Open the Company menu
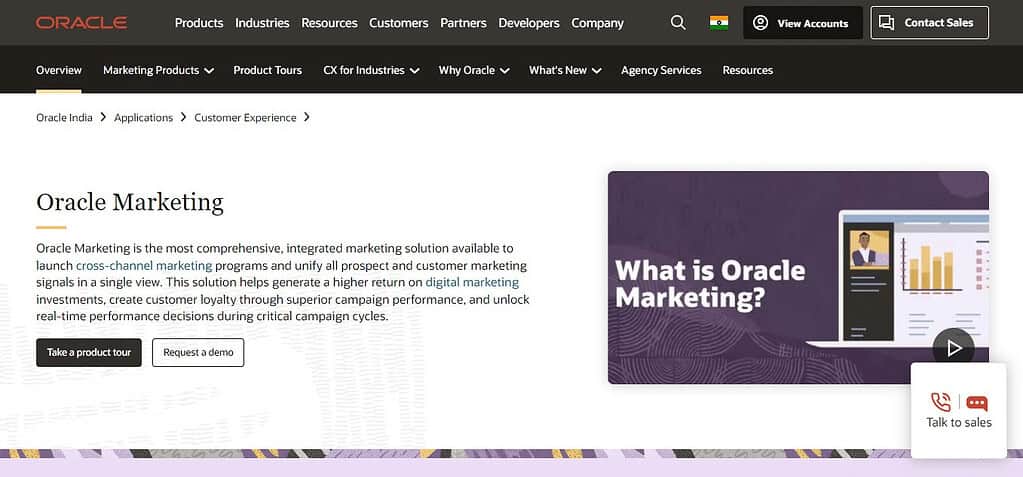Viewport: 1023px width, 477px height. click(598, 23)
